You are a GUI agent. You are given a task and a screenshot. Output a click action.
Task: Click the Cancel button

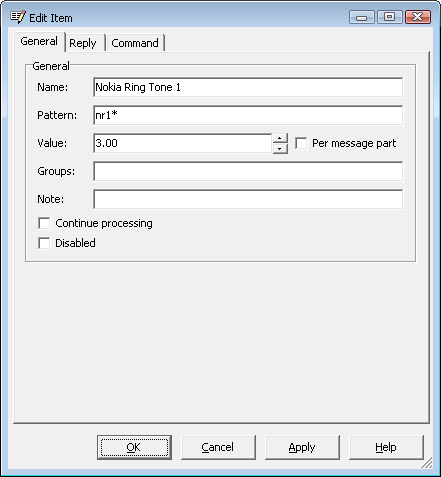(218, 447)
